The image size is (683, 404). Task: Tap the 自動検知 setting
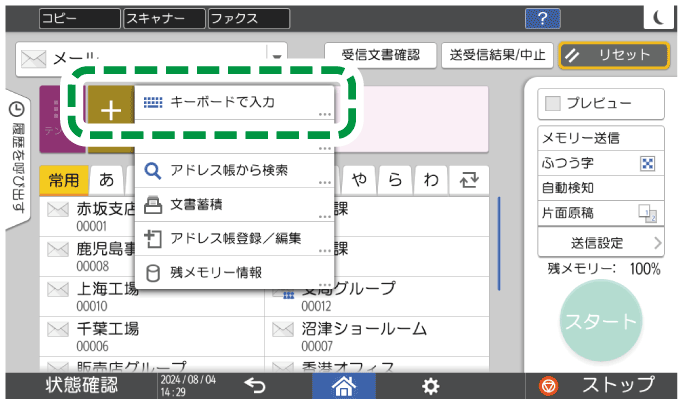coord(601,188)
